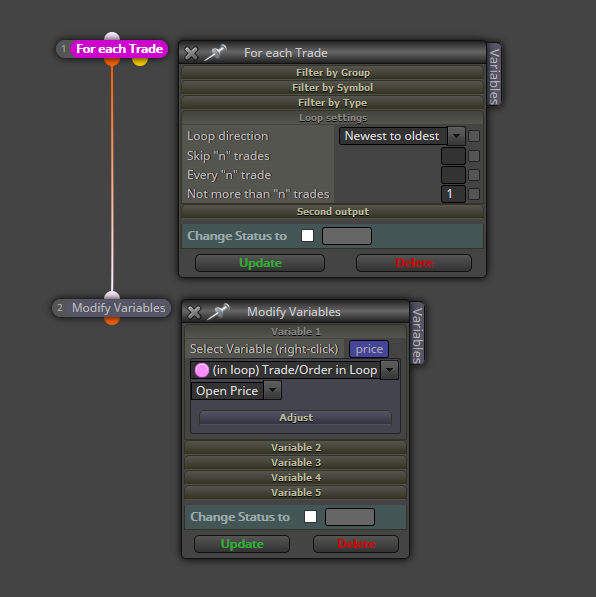Toggle checkbox next to Loop direction
596x597 pixels.
[474, 136]
